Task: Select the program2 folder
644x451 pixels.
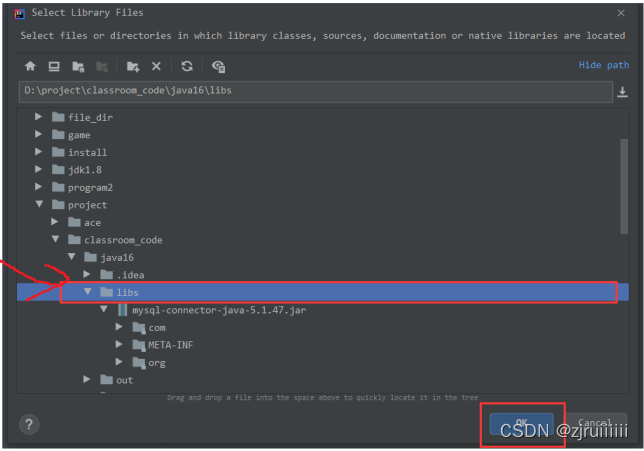Action: pyautogui.click(x=83, y=187)
